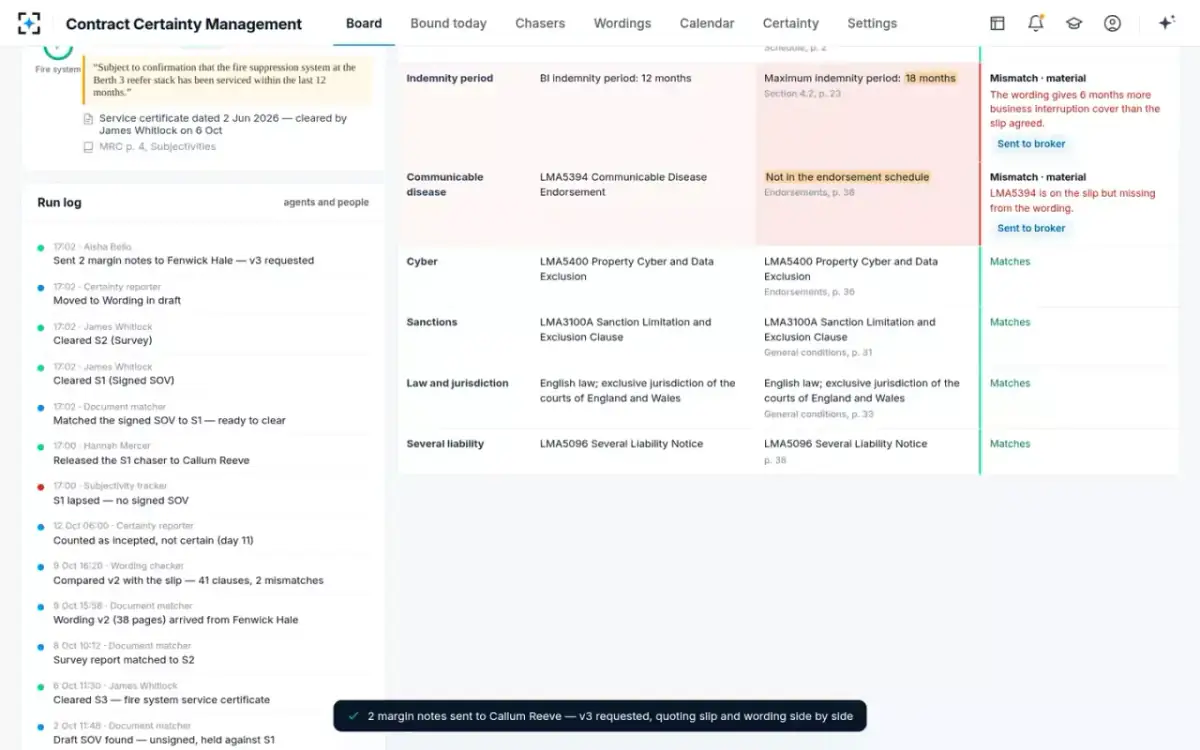Open 'Endorsements, p. 38' reference under Communicable disease

click(809, 193)
